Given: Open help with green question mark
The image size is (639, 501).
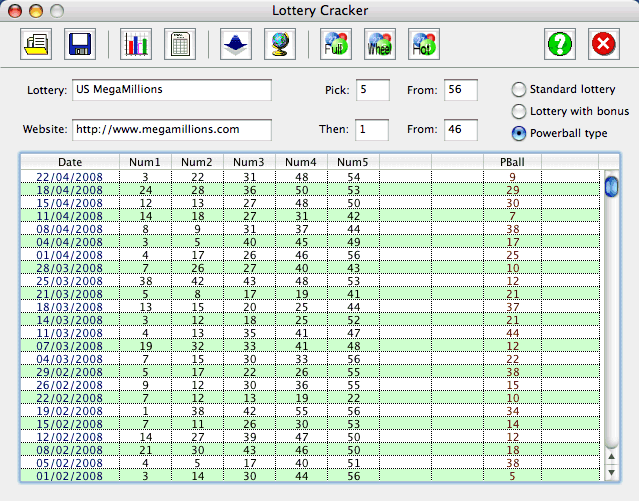Looking at the screenshot, I should click(x=560, y=44).
